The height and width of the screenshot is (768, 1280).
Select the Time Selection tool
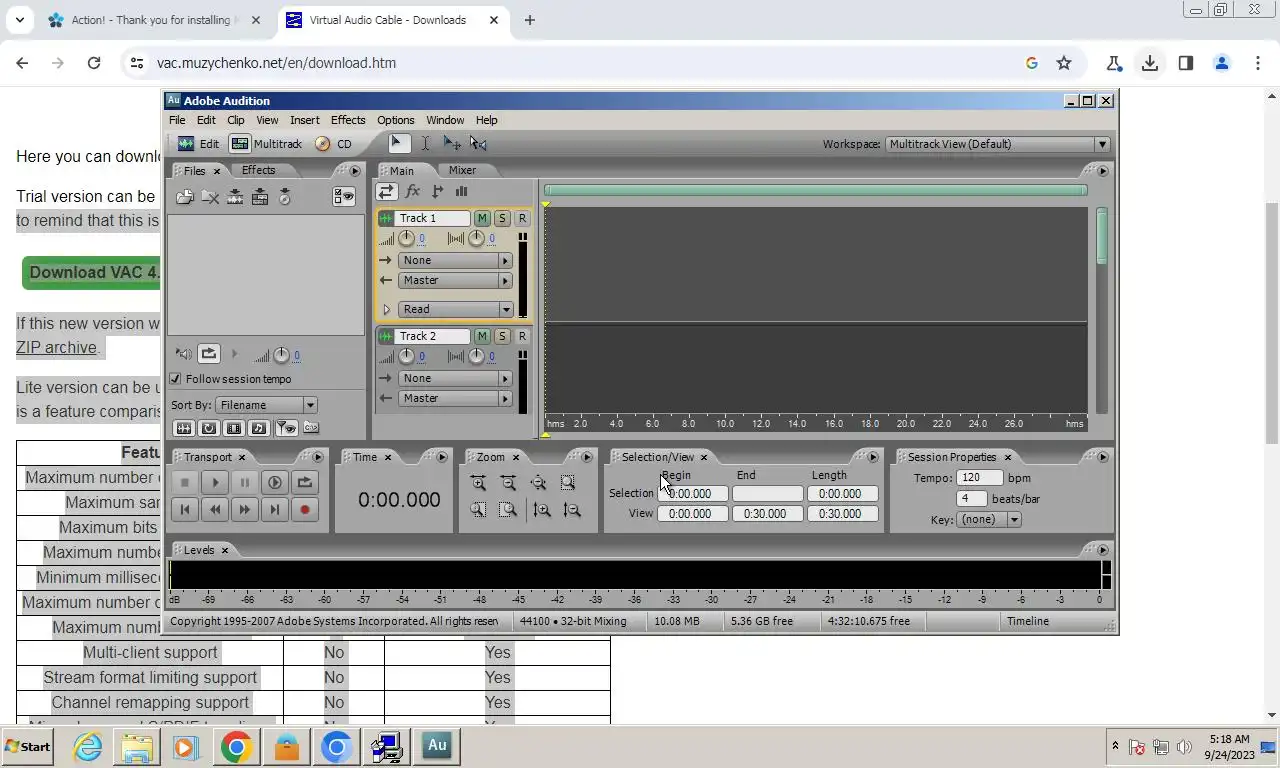click(x=425, y=143)
